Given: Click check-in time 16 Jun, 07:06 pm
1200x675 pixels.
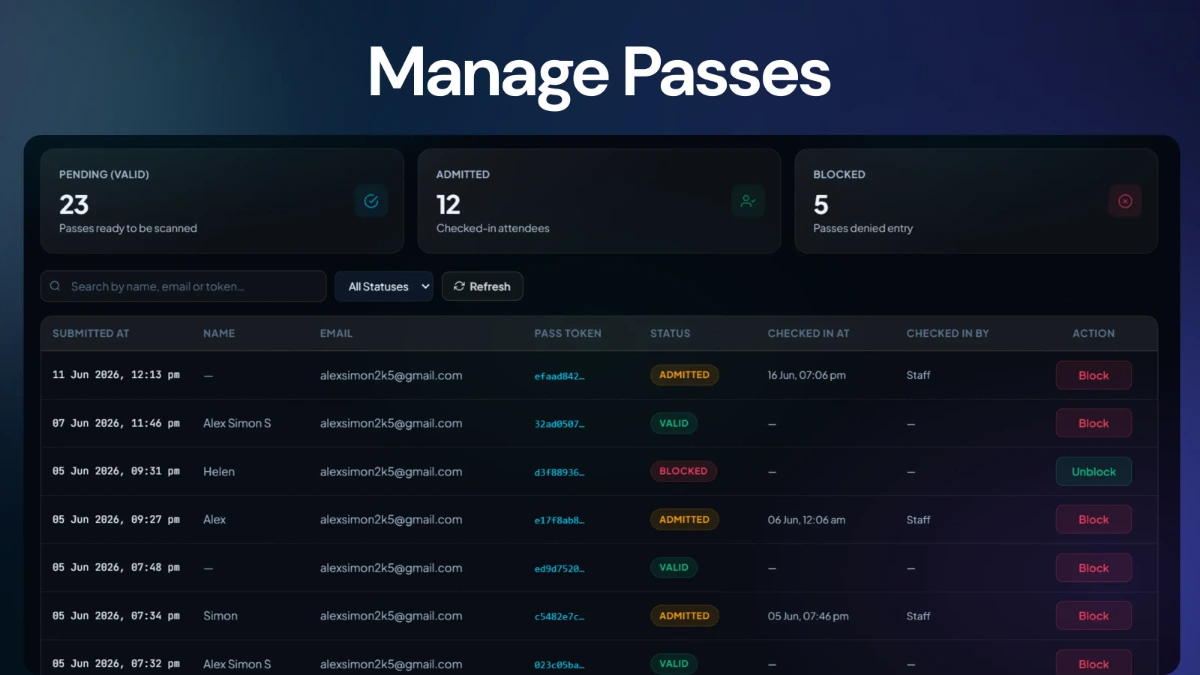Looking at the screenshot, I should (807, 375).
